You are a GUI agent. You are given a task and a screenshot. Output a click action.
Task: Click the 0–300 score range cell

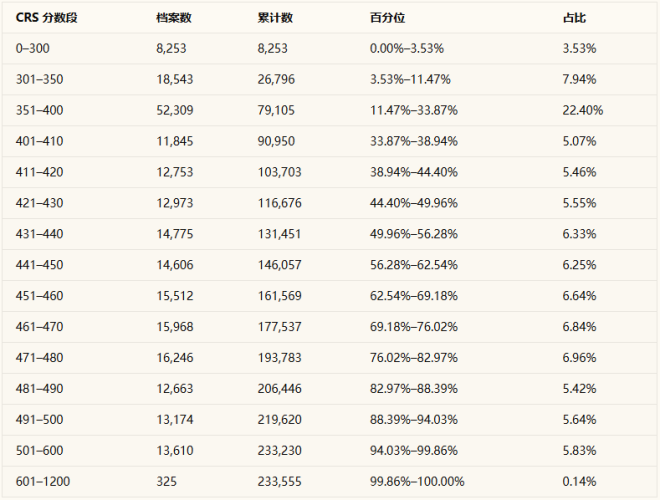33,48
